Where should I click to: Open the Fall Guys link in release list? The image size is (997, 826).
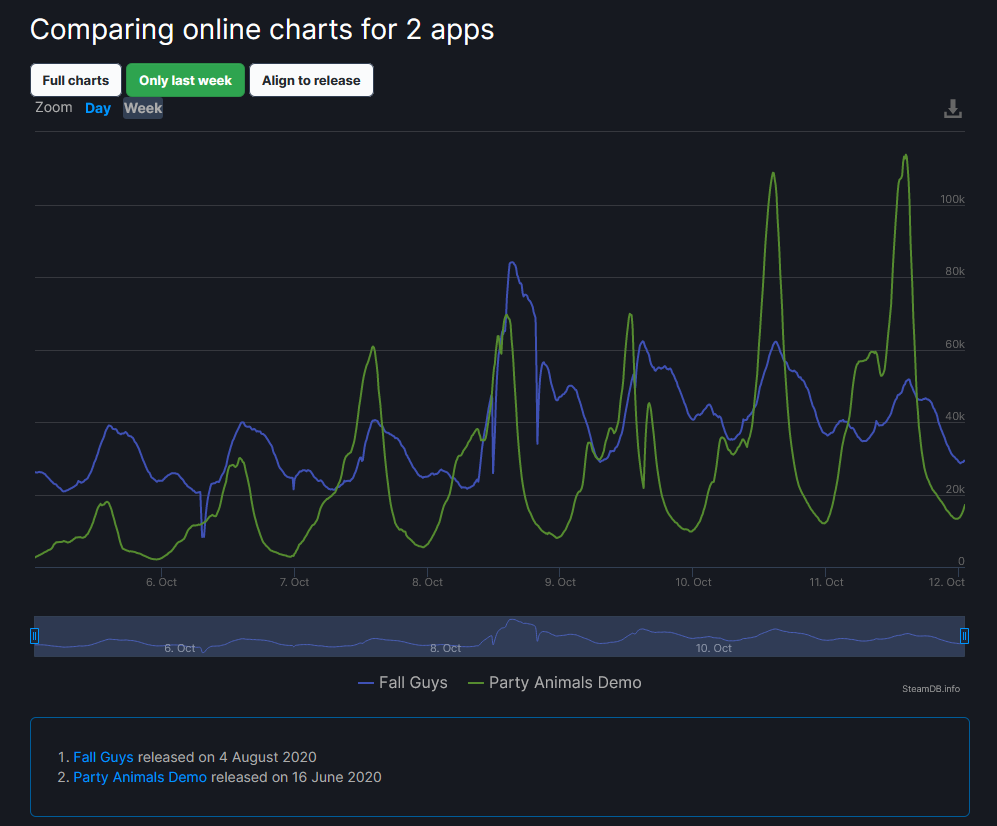point(103,757)
